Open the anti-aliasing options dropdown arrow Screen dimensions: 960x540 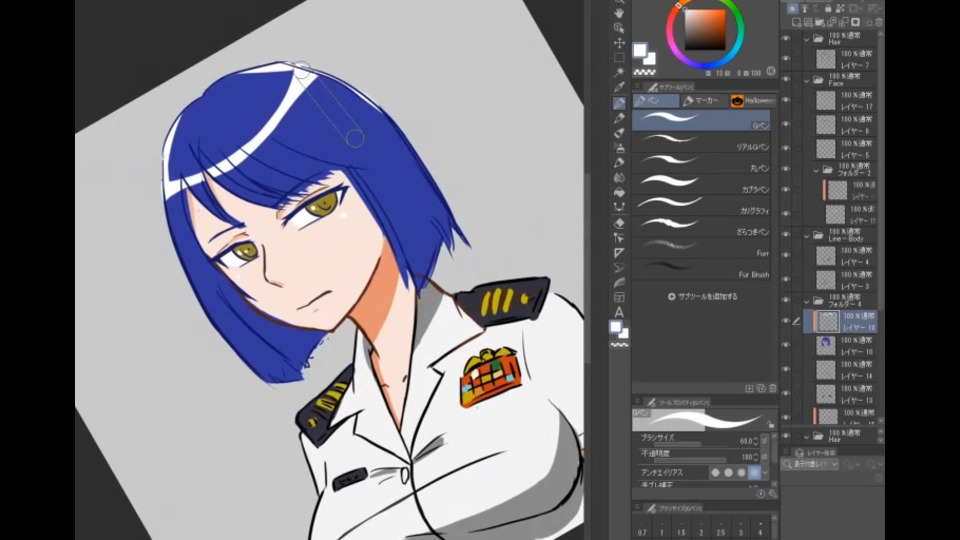765,472
